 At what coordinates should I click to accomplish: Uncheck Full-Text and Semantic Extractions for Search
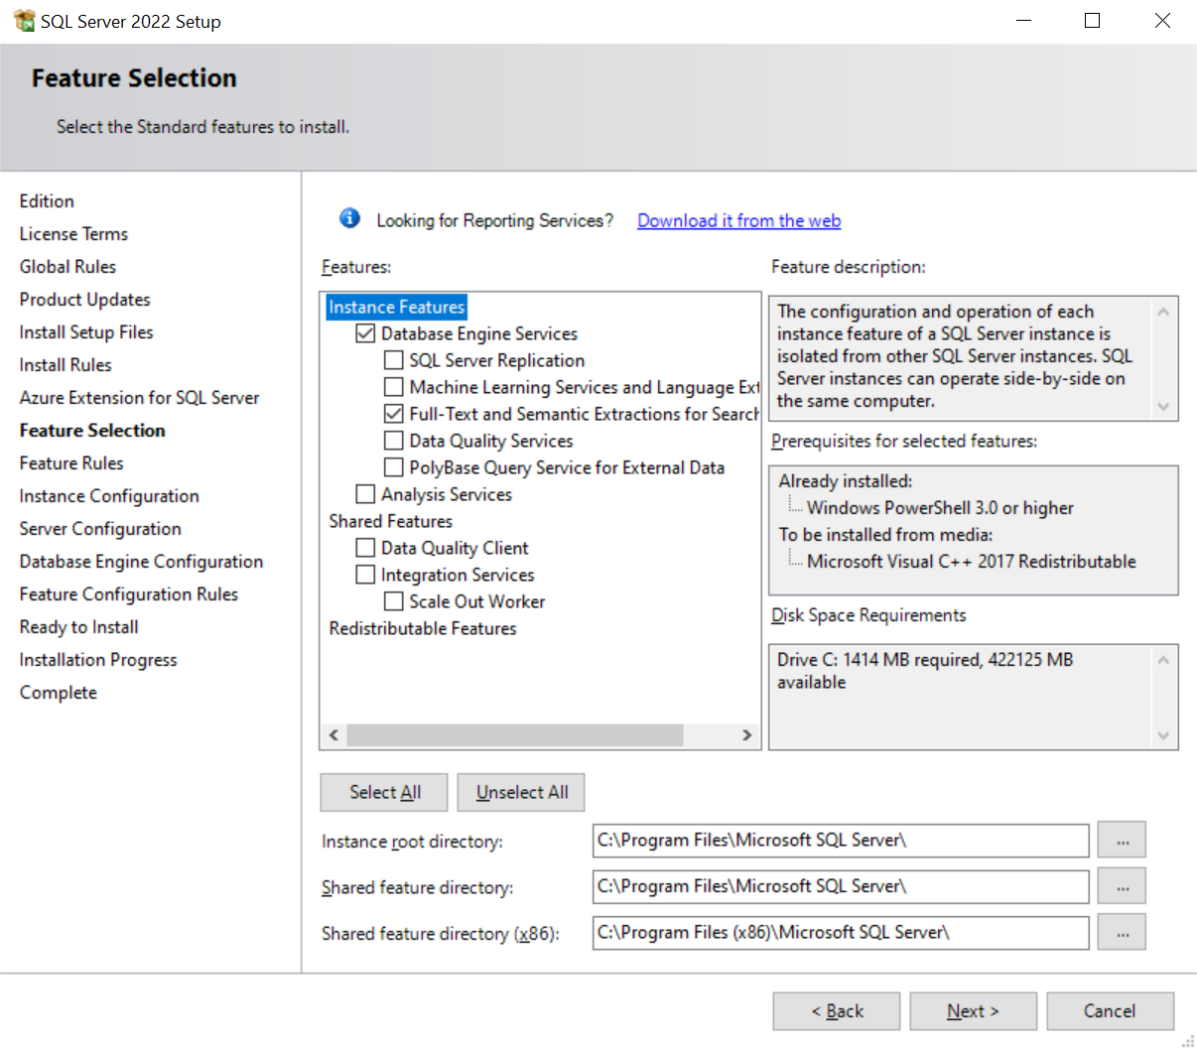(x=393, y=414)
